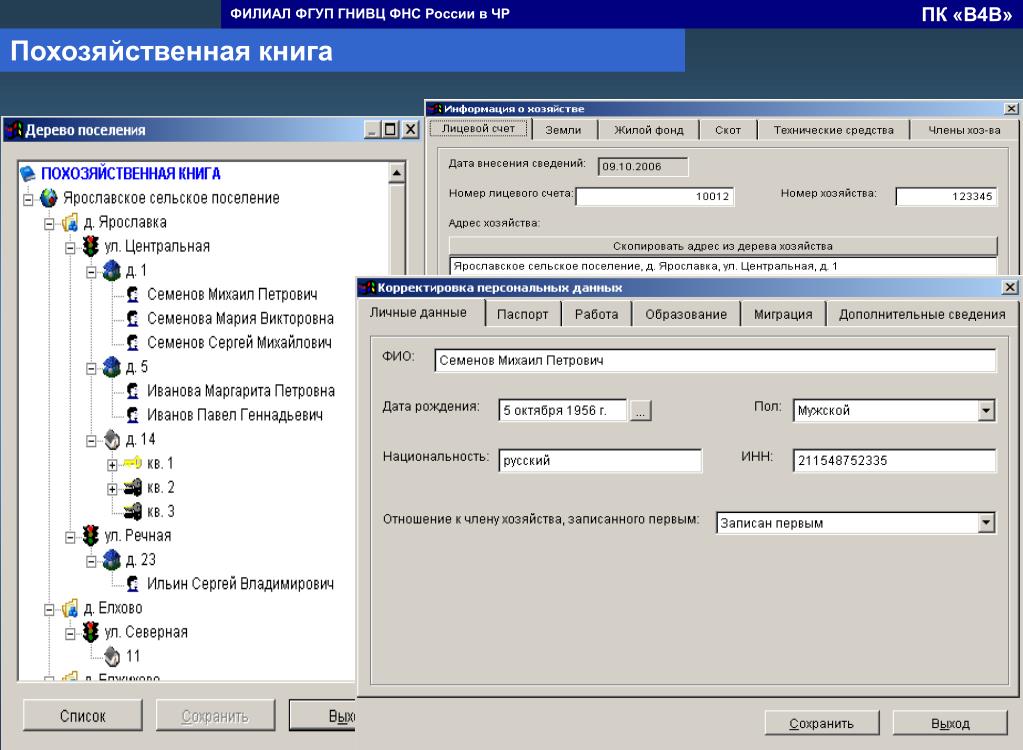
Task: Switch to the Паспорт tab
Action: (523, 314)
